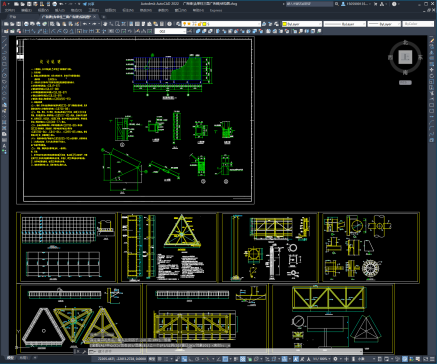Viewport: 437px width, 364px height.
Task: Open the View menu
Action: [x=43, y=10]
